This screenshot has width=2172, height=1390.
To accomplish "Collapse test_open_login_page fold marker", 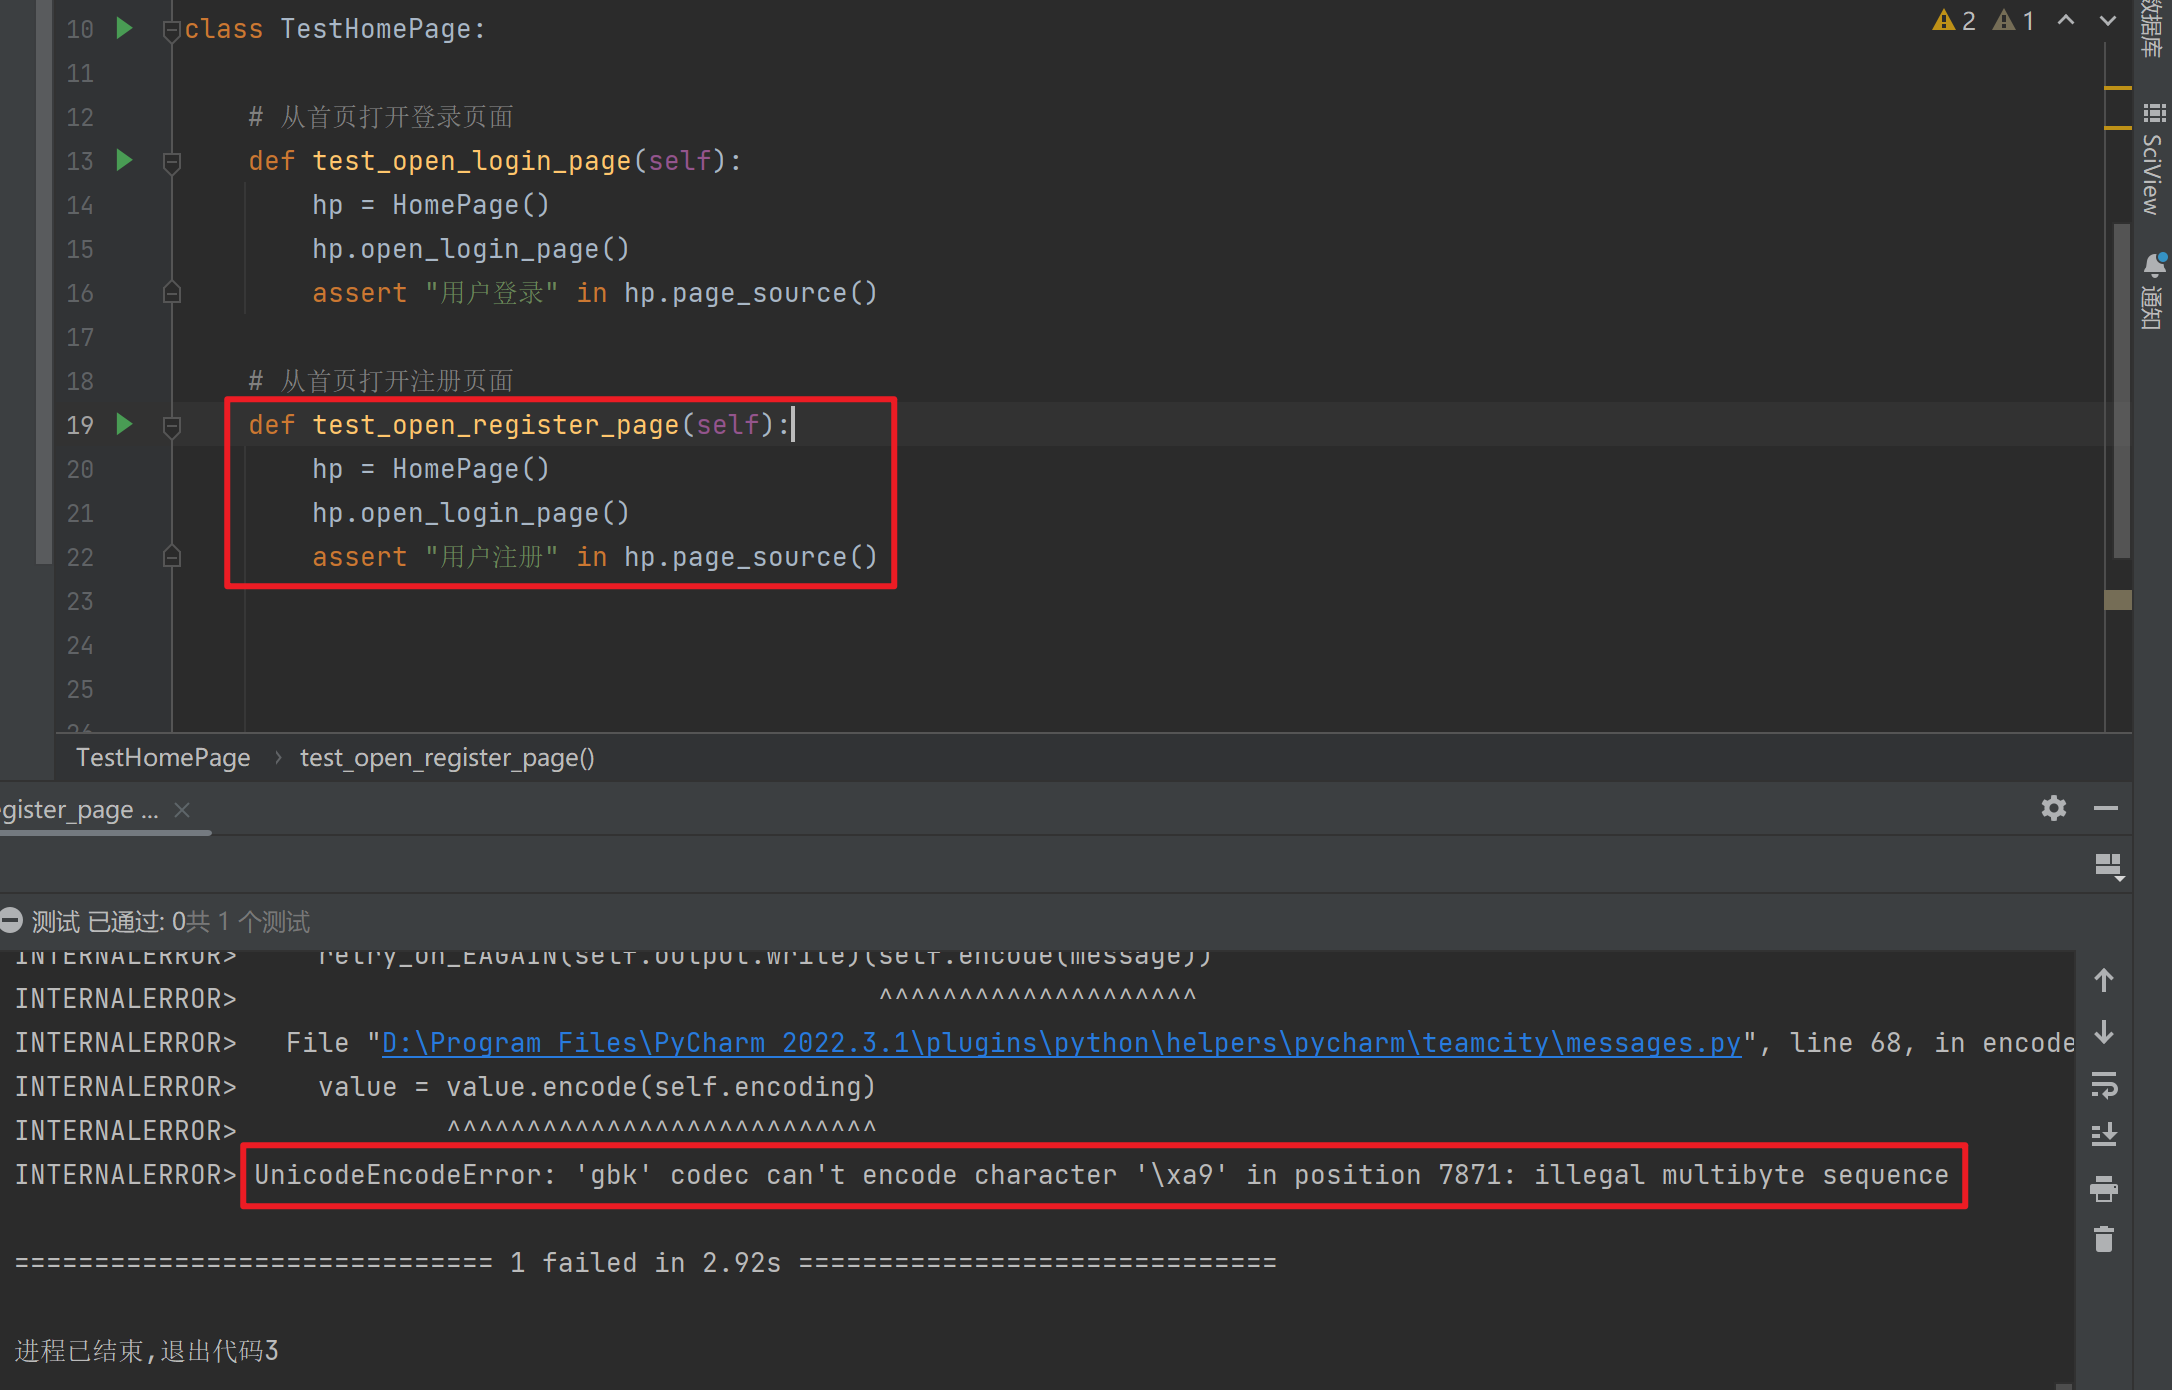I will (x=171, y=162).
